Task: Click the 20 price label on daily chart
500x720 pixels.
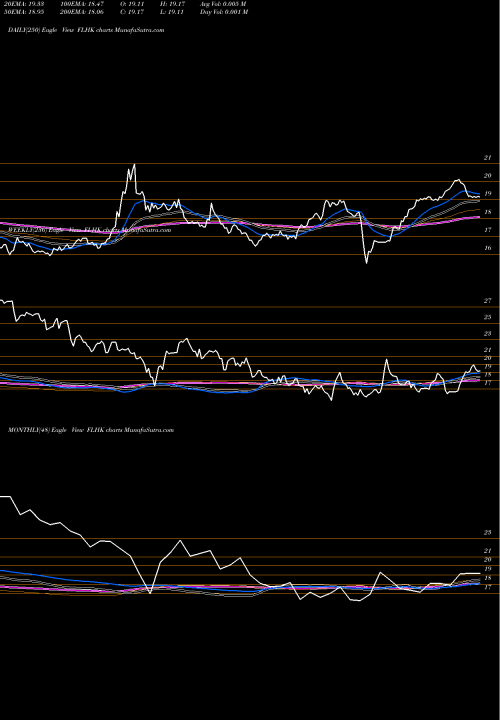Action: 488,175
